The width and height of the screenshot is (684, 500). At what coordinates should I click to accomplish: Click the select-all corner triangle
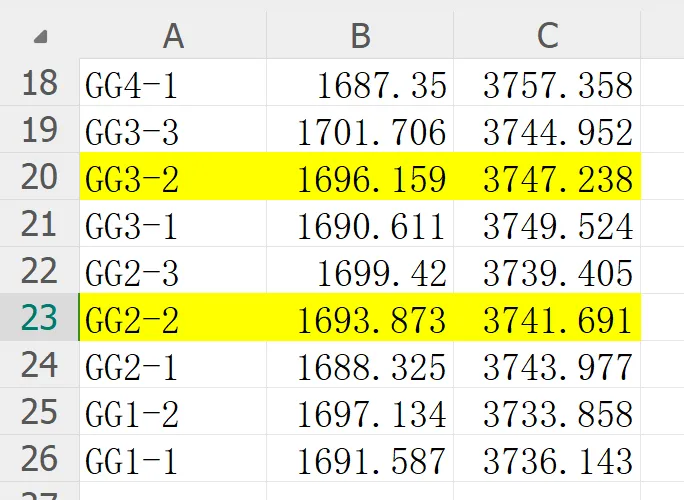[40, 37]
